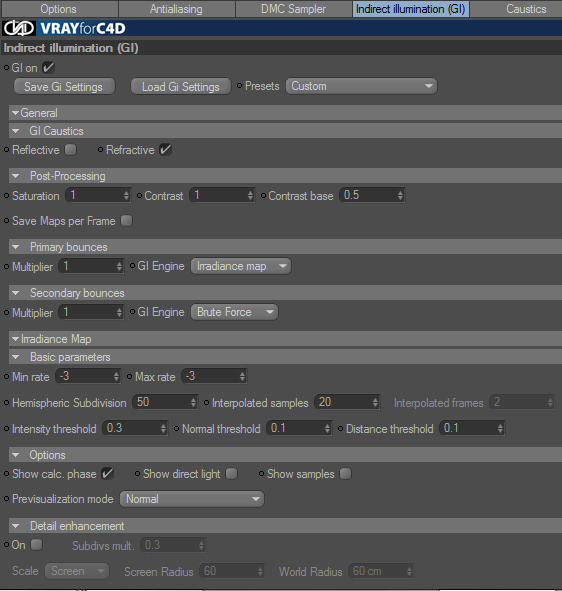Click the Load Gi Settings button

[181, 86]
